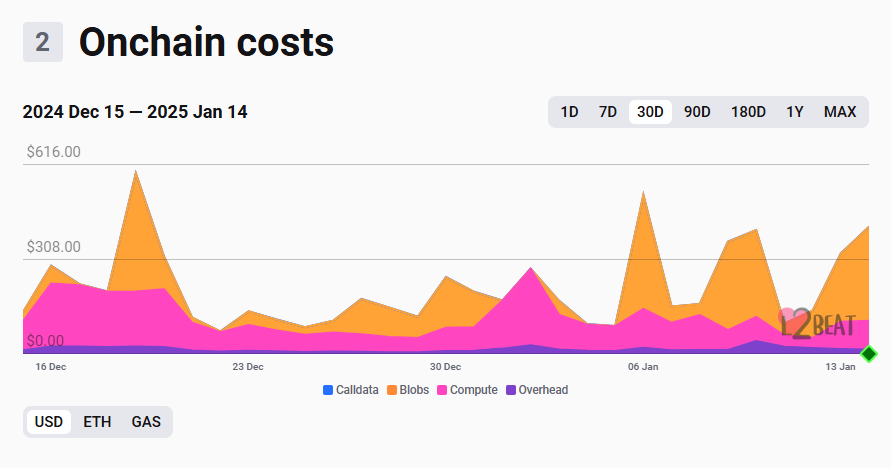Click the L2BEAT watermark logo

[817, 324]
